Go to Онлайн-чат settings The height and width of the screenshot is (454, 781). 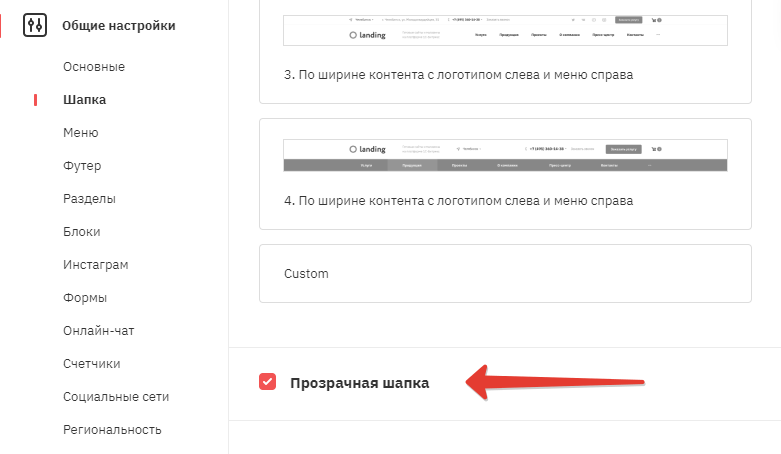99,330
